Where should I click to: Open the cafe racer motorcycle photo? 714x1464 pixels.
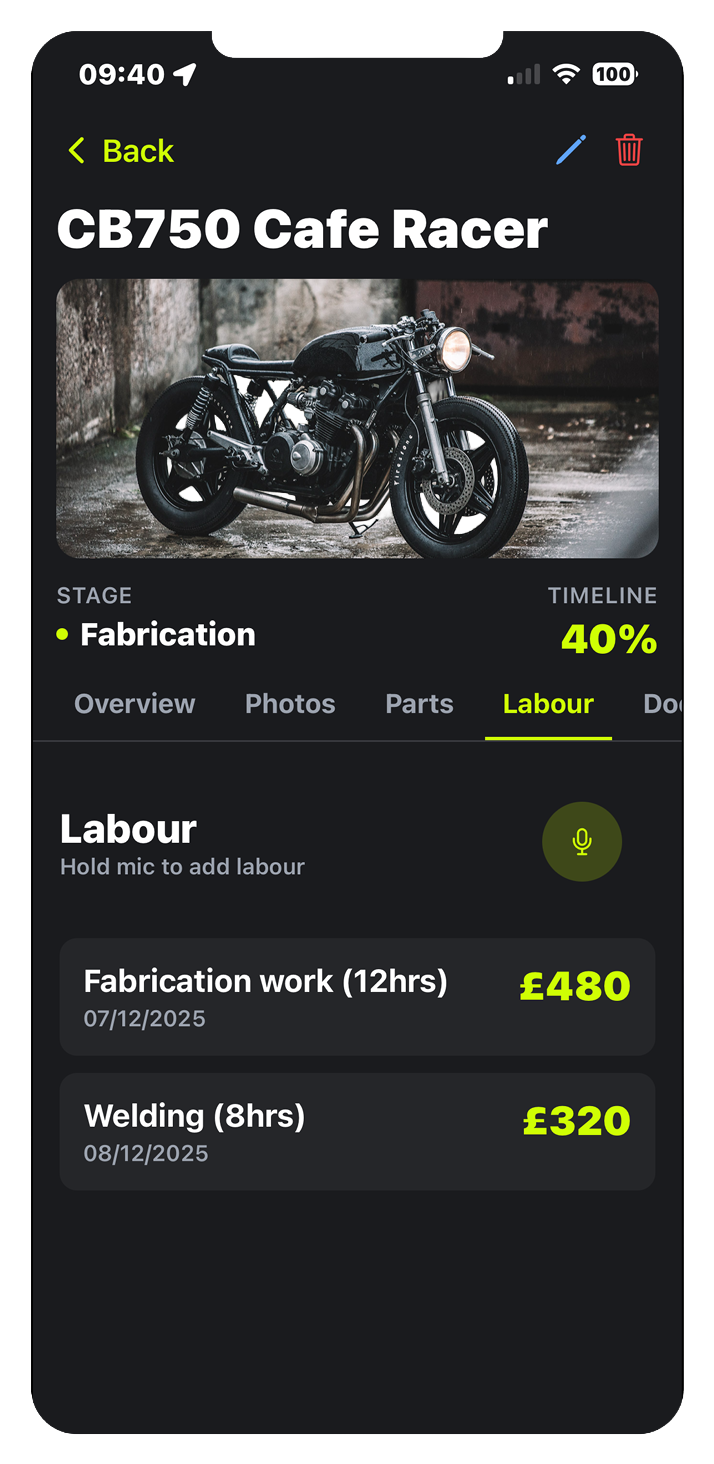[357, 418]
